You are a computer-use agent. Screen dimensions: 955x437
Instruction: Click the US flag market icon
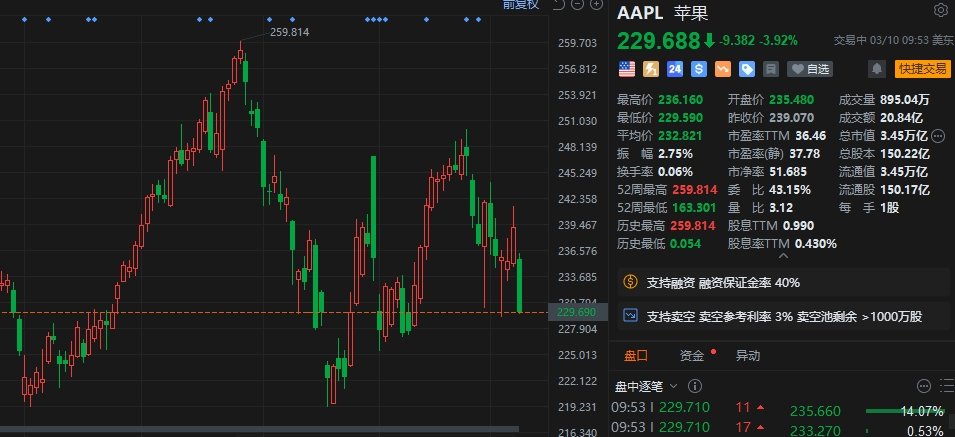click(x=627, y=69)
